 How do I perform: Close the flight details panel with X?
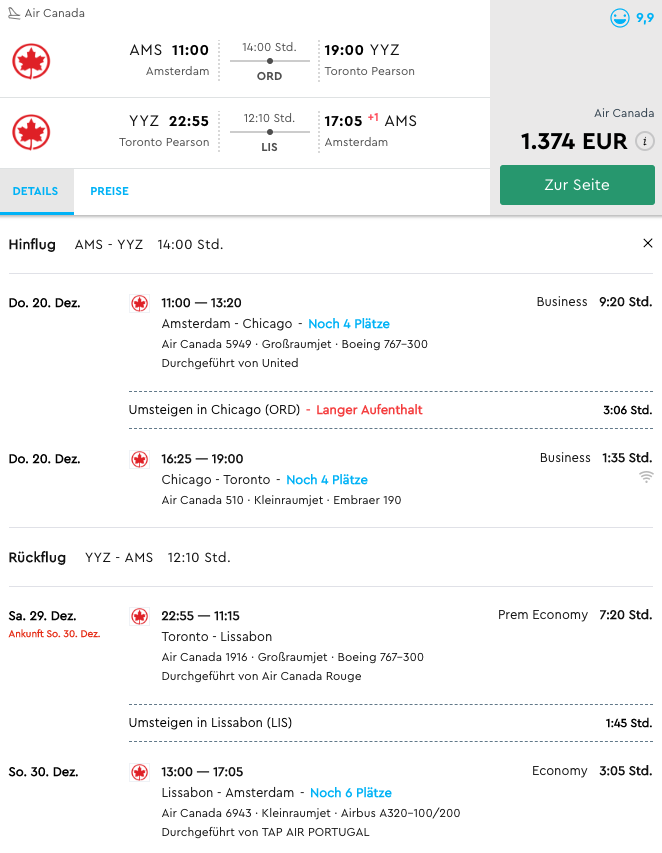click(647, 243)
